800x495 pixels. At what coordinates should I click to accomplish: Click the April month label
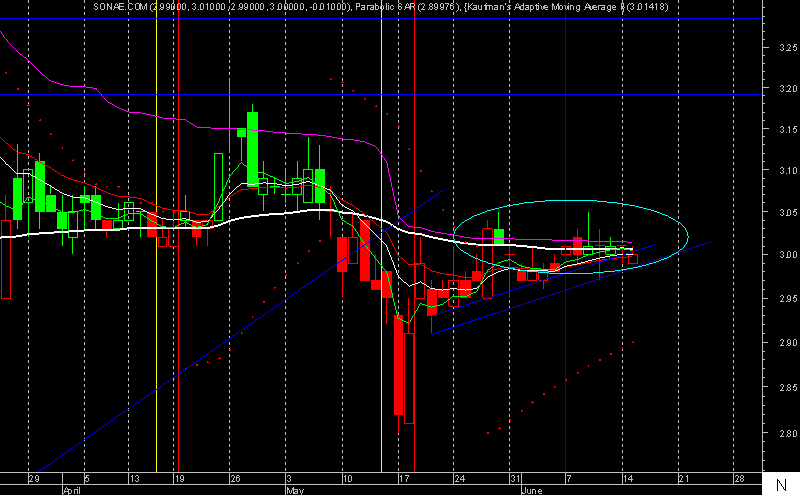pyautogui.click(x=72, y=490)
